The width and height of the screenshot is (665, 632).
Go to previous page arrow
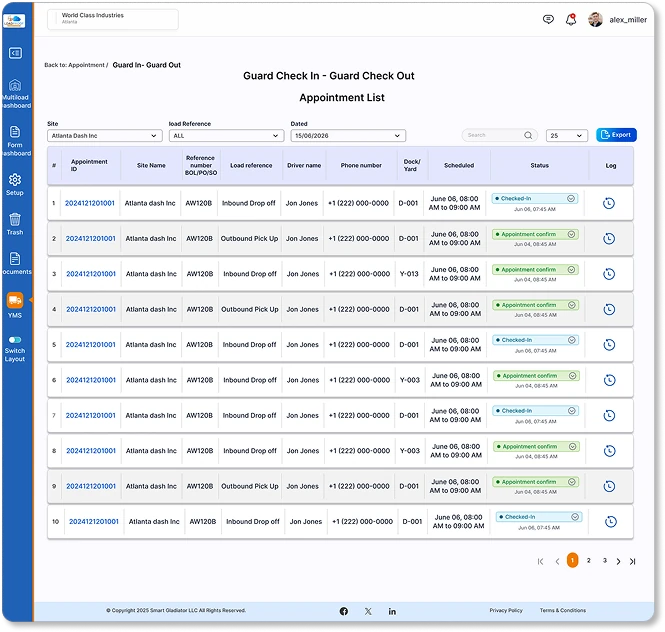[557, 562]
